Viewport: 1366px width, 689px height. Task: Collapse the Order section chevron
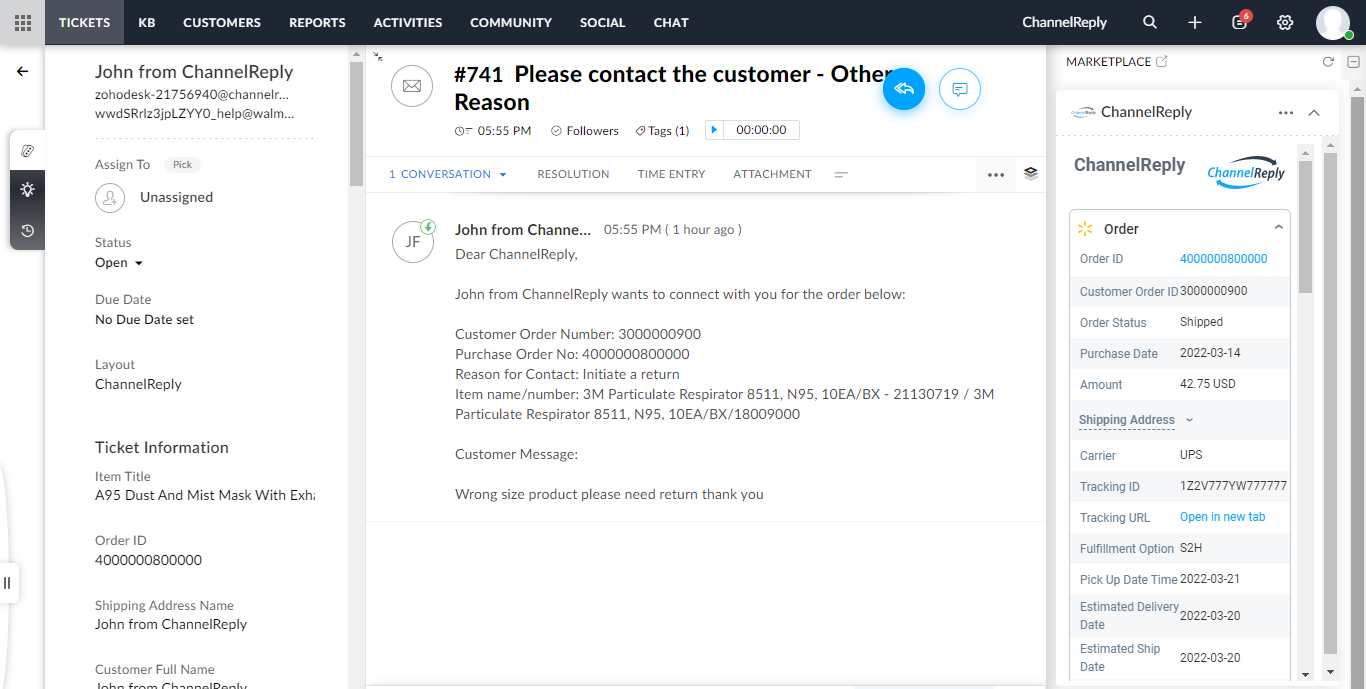coord(1278,228)
